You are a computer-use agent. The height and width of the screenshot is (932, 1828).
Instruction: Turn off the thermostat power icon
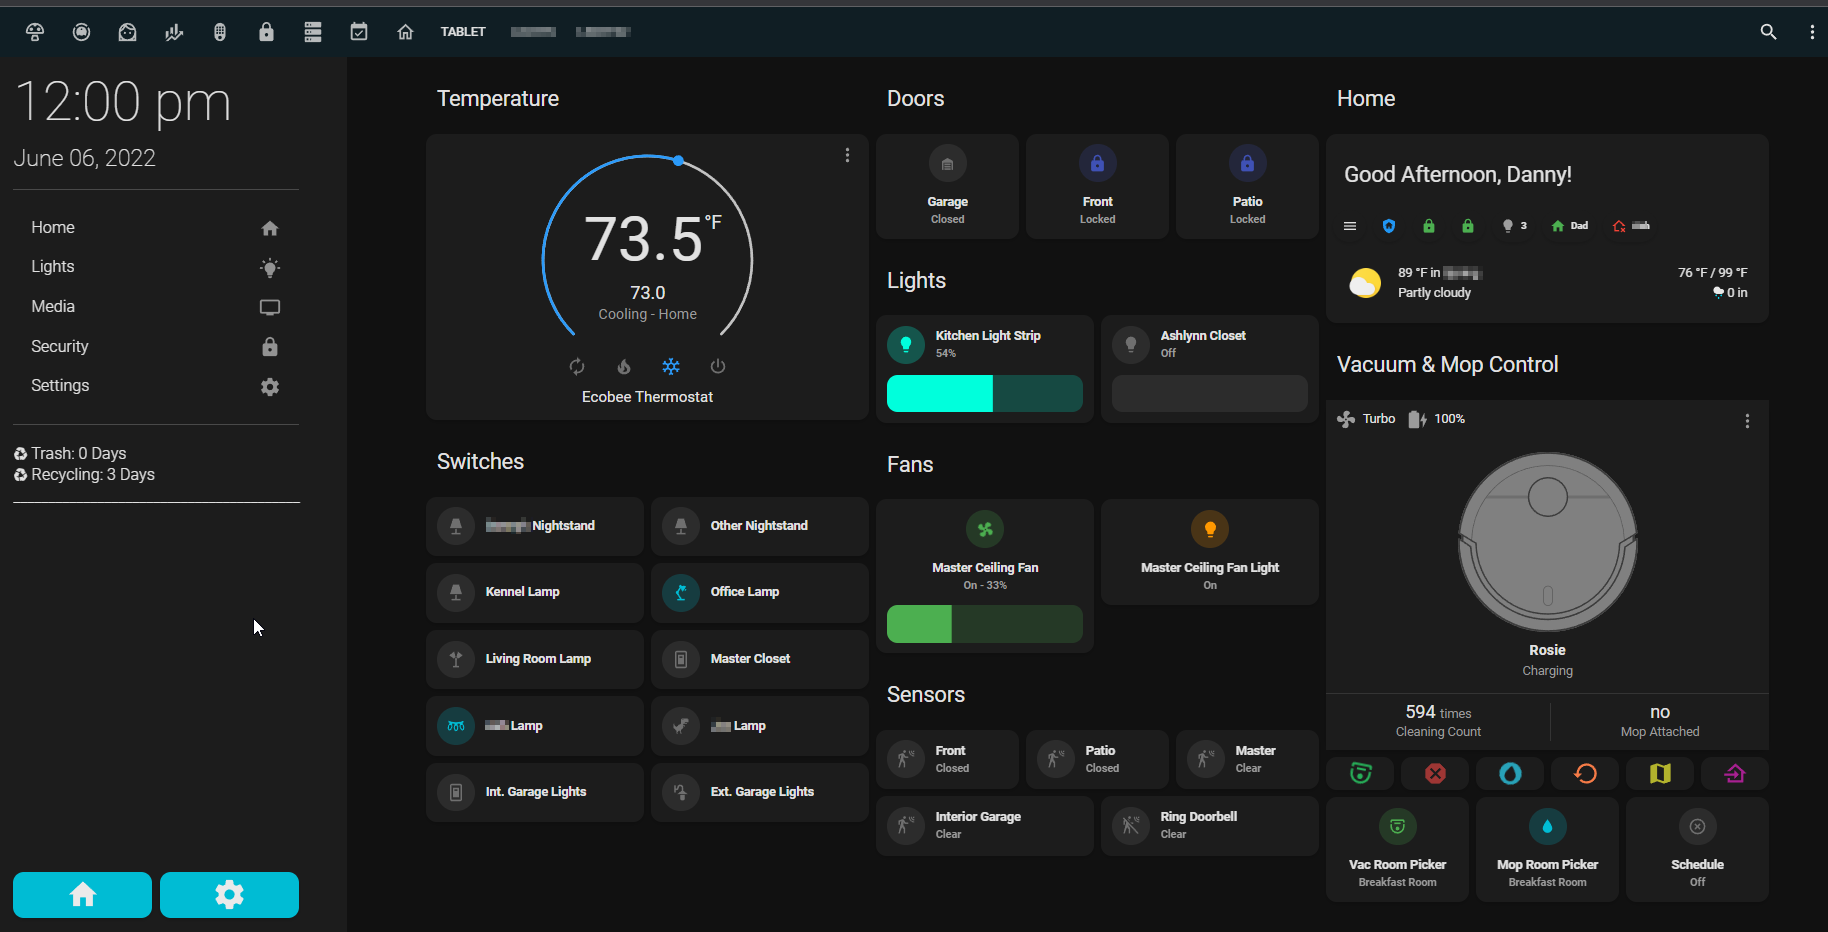(718, 366)
